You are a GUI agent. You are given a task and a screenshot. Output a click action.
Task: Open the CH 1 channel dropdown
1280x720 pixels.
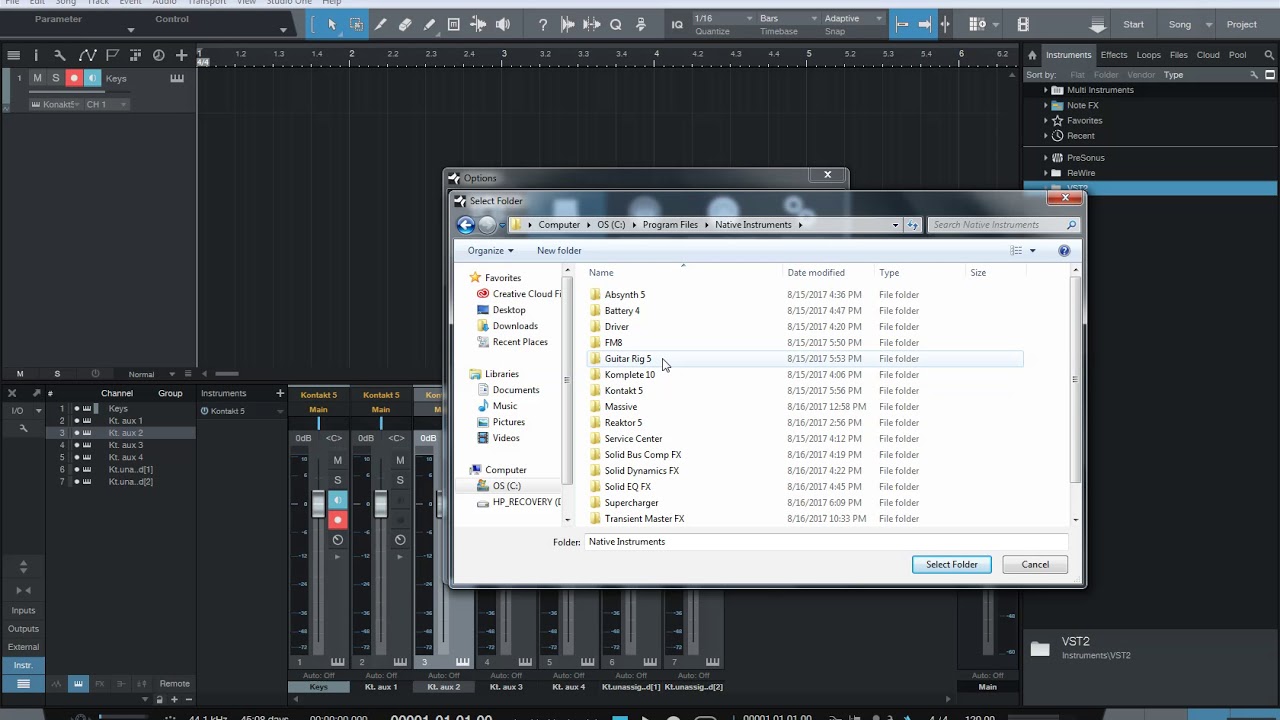106,104
